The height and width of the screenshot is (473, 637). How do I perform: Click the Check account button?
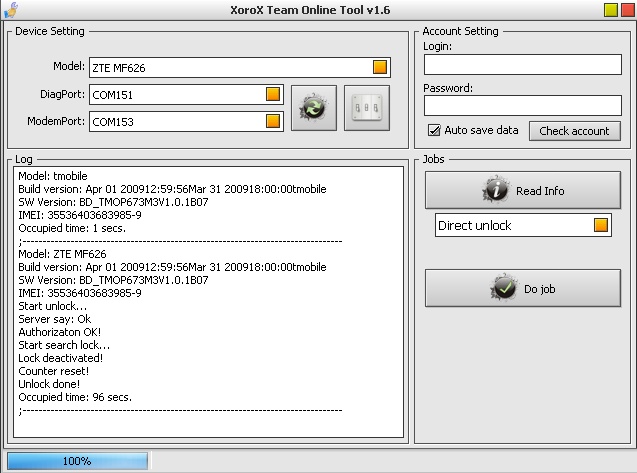point(574,131)
